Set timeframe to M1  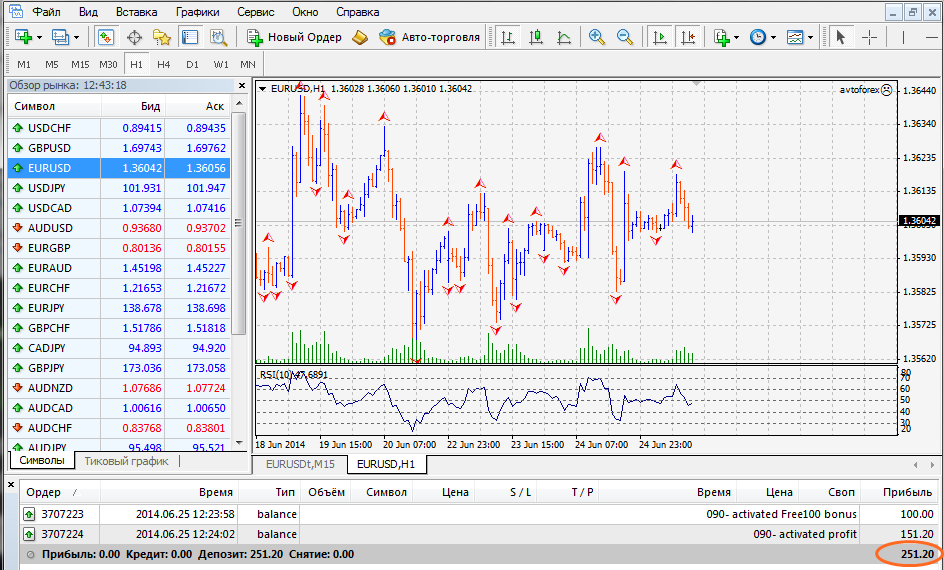(x=24, y=64)
